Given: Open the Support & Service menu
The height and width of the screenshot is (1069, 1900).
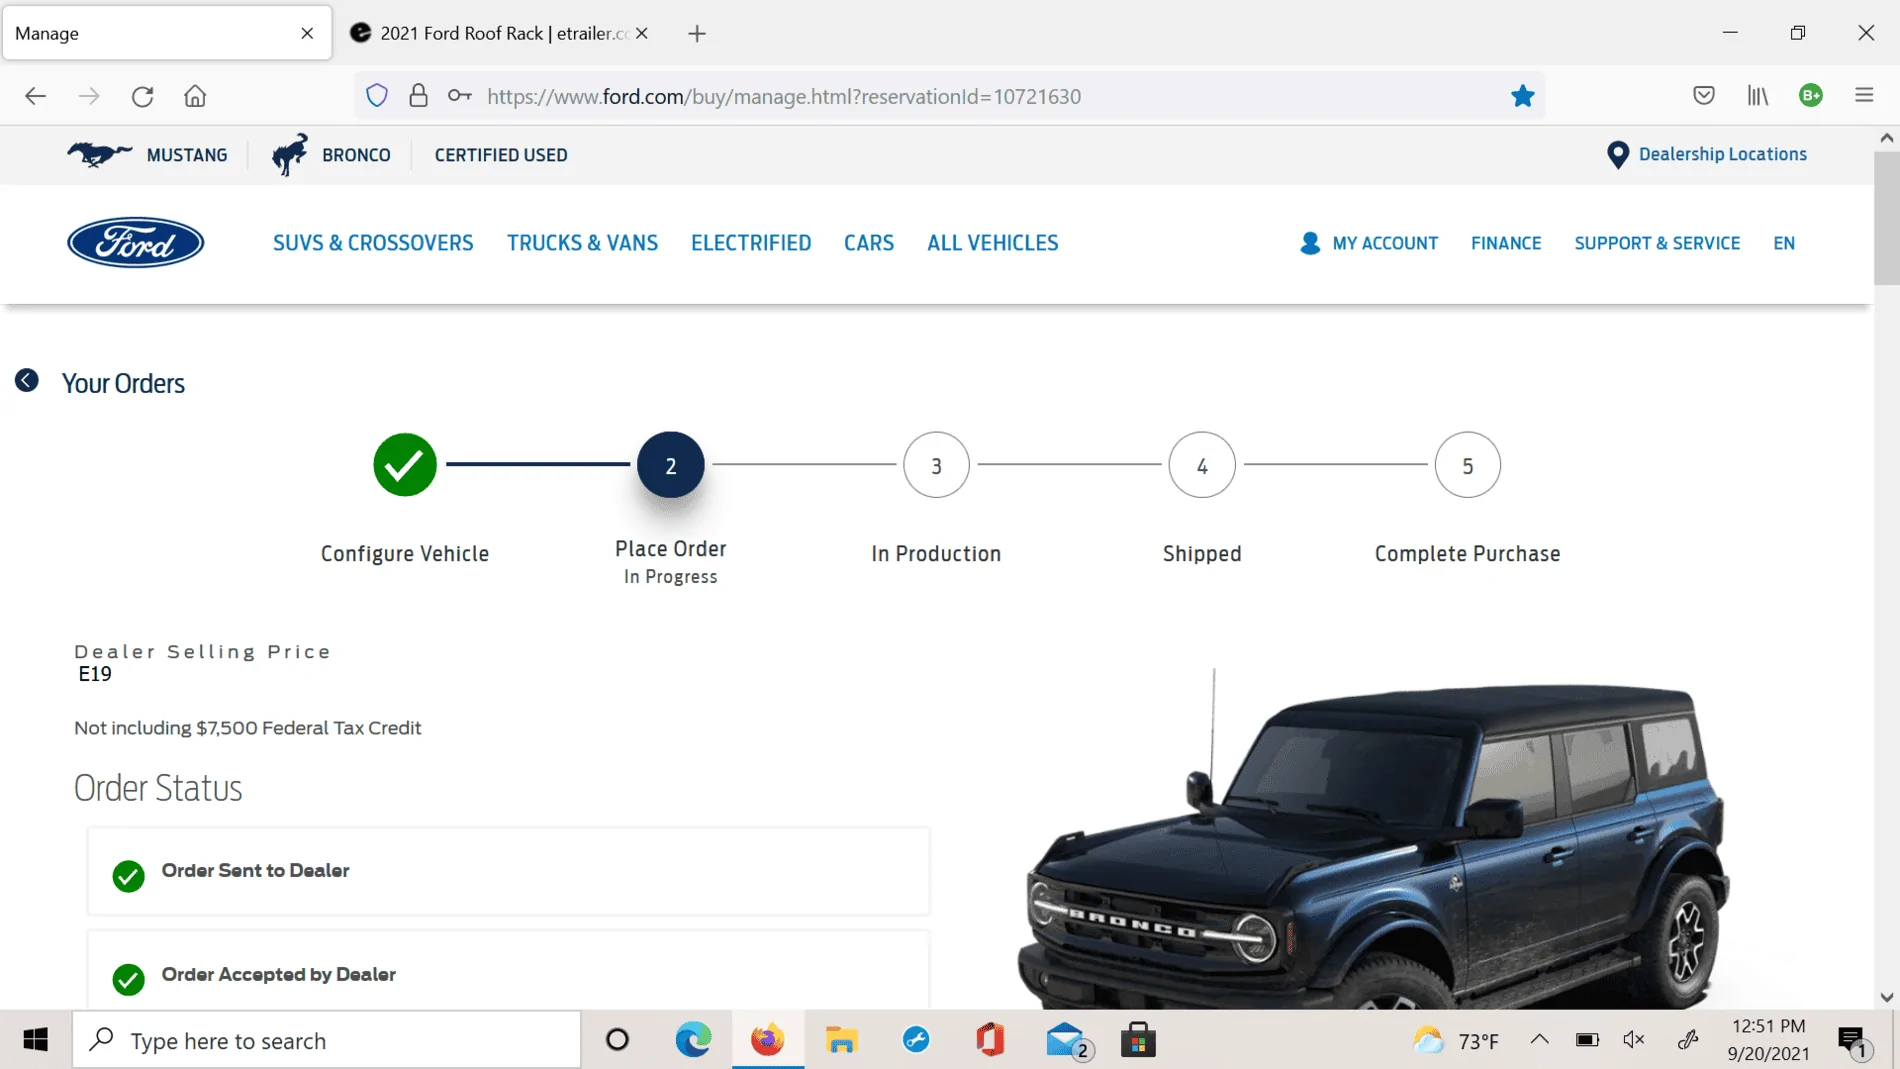Looking at the screenshot, I should (x=1657, y=243).
